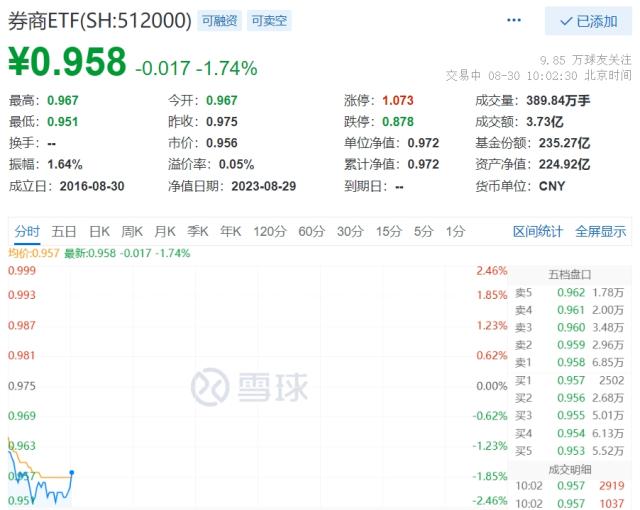Click the 全屏显示 link
This screenshot has height=510, width=640.
coord(600,231)
